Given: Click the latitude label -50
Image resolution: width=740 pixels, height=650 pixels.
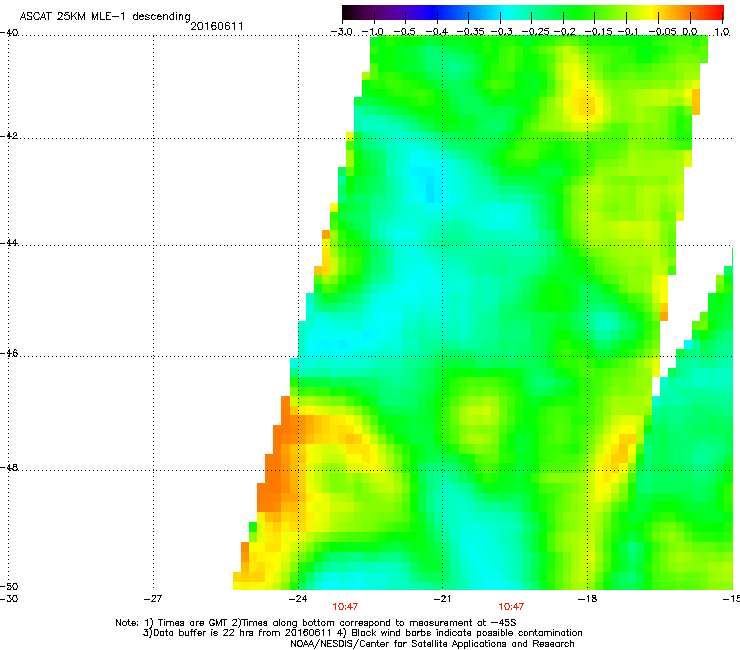Looking at the screenshot, I should [x=9, y=586].
